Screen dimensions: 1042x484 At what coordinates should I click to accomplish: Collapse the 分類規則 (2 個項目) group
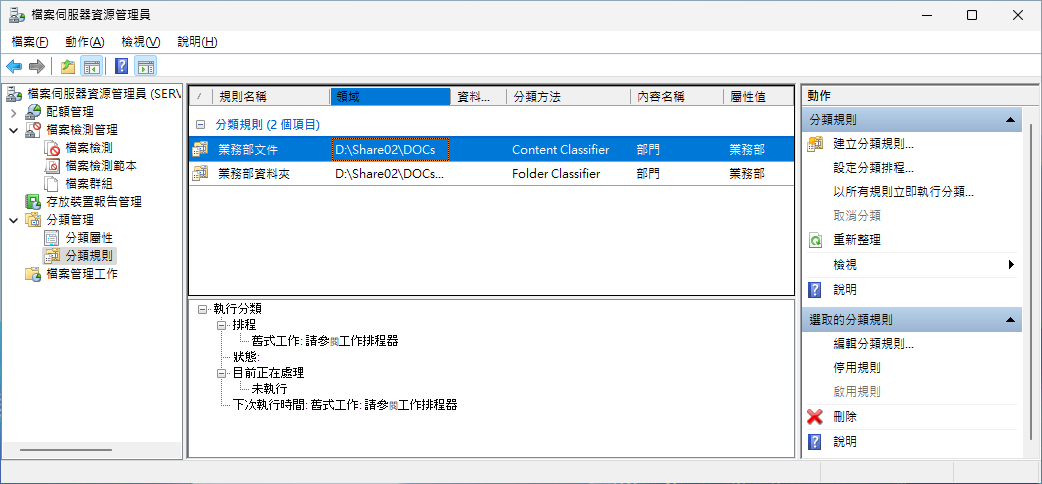[x=199, y=124]
